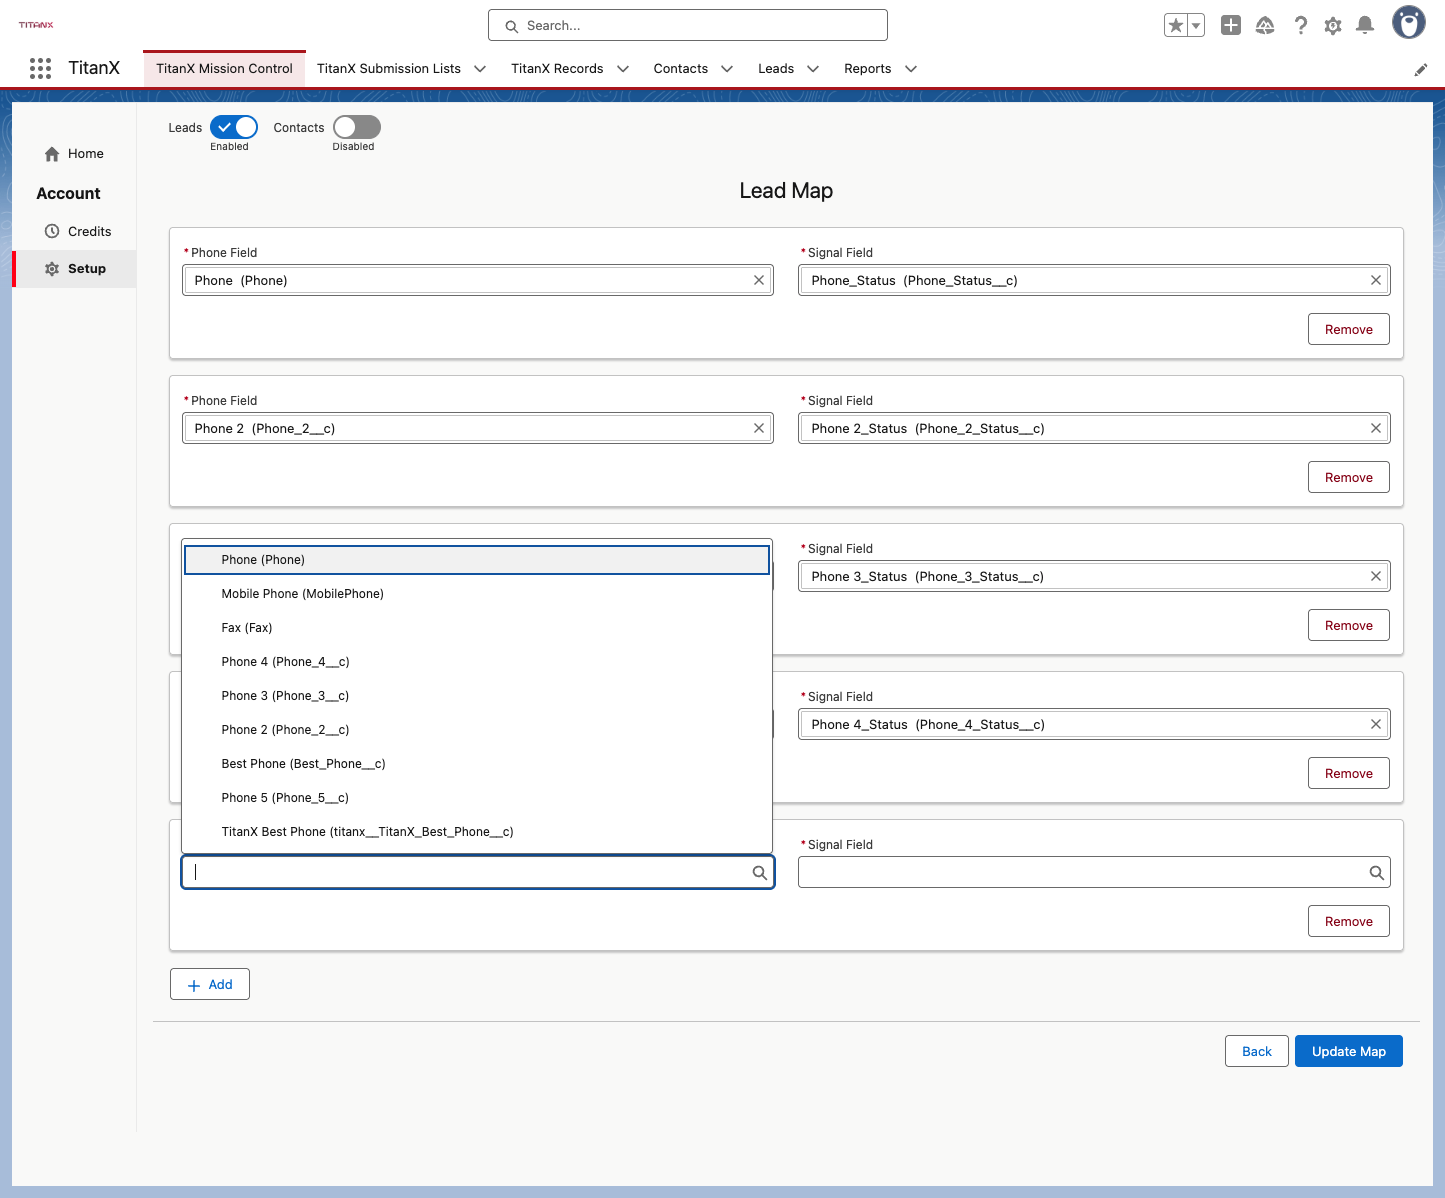The width and height of the screenshot is (1445, 1198).
Task: Select Setup in the sidebar
Action: click(x=75, y=269)
